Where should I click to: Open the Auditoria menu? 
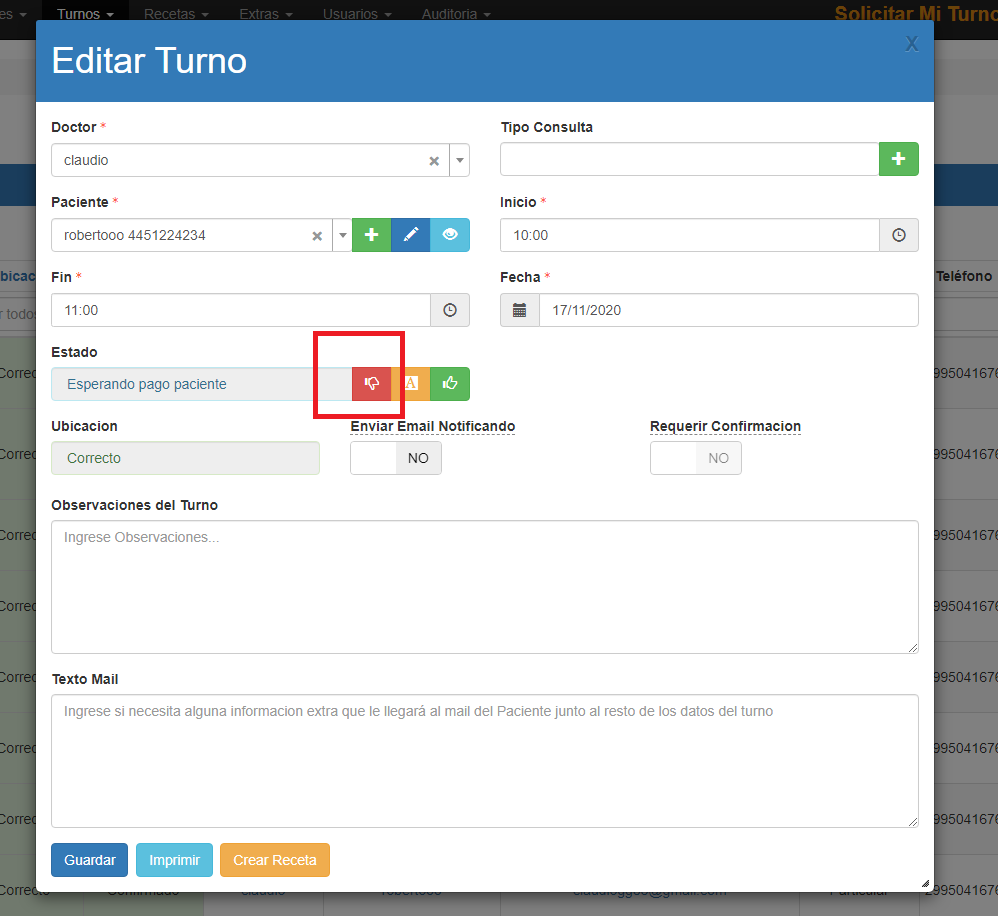pos(456,14)
